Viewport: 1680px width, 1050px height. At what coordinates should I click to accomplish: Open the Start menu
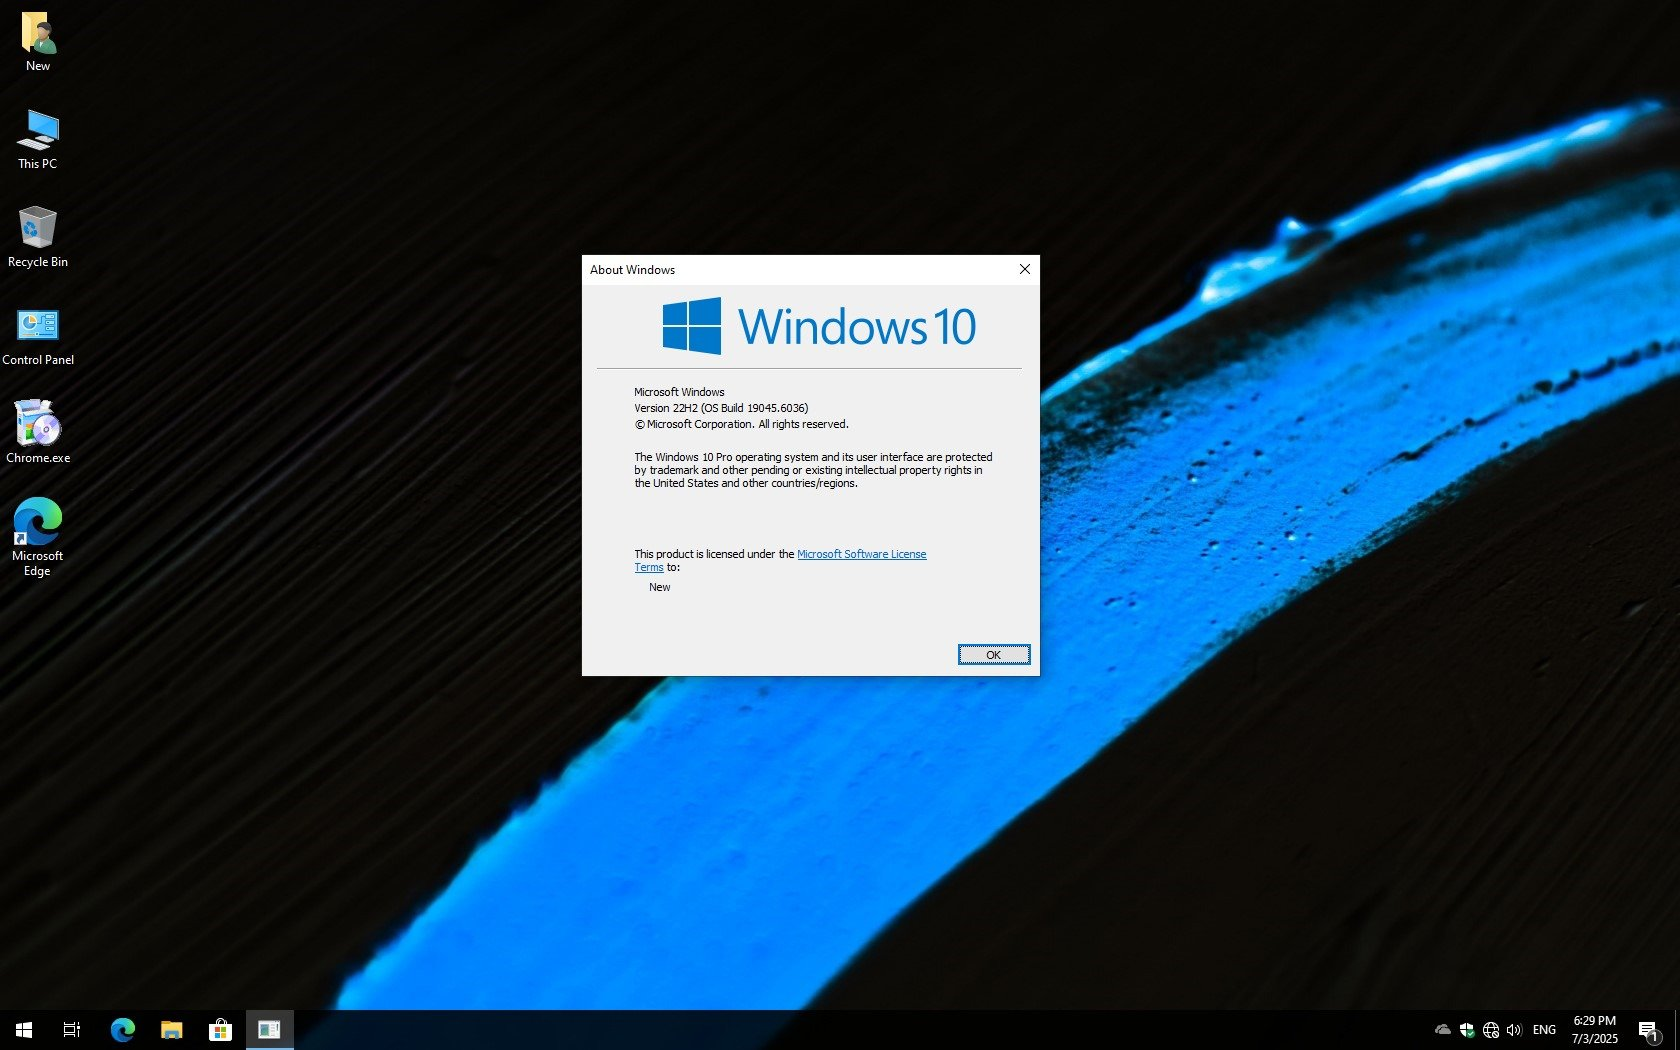tap(22, 1029)
